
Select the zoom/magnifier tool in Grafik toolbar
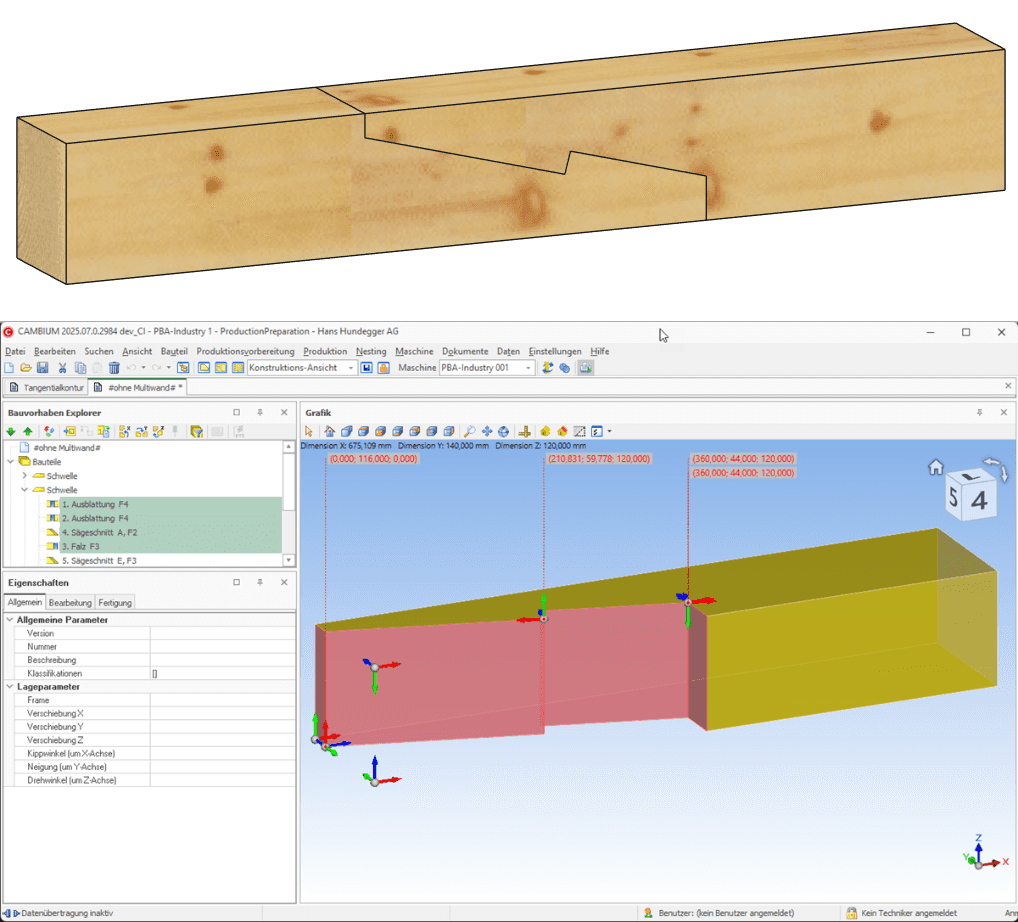click(468, 431)
